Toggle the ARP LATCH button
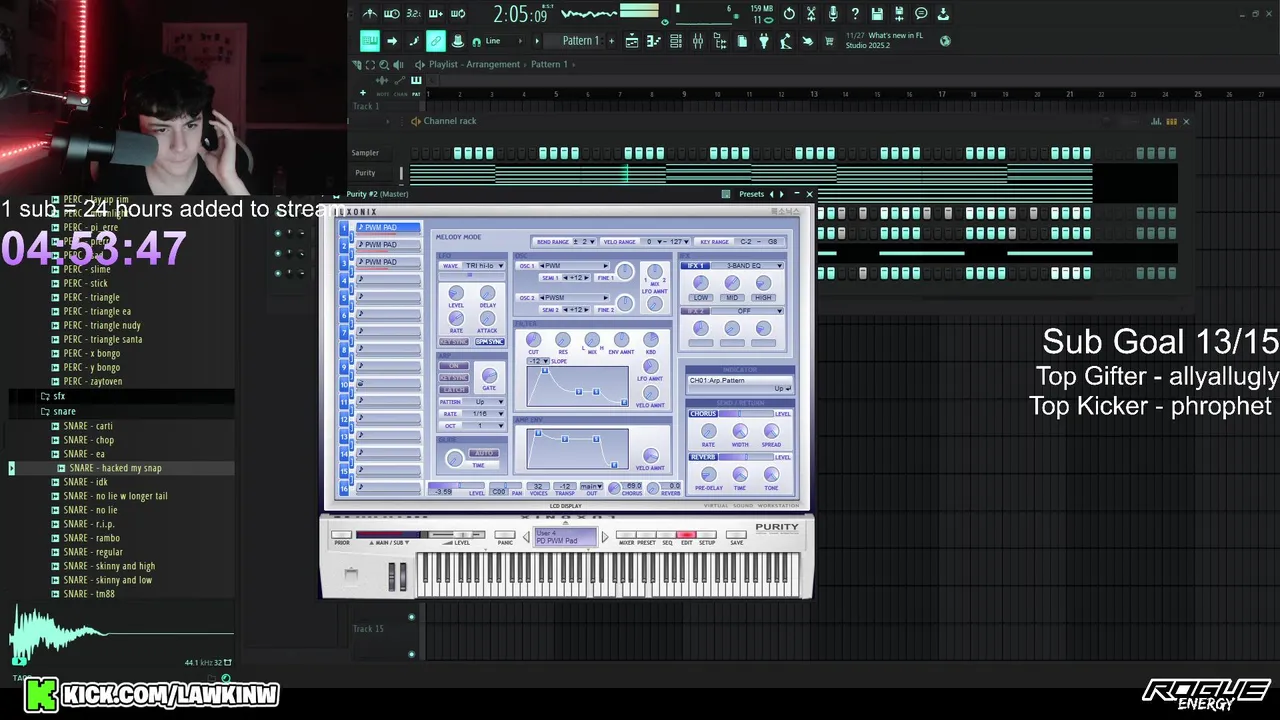 pos(454,390)
